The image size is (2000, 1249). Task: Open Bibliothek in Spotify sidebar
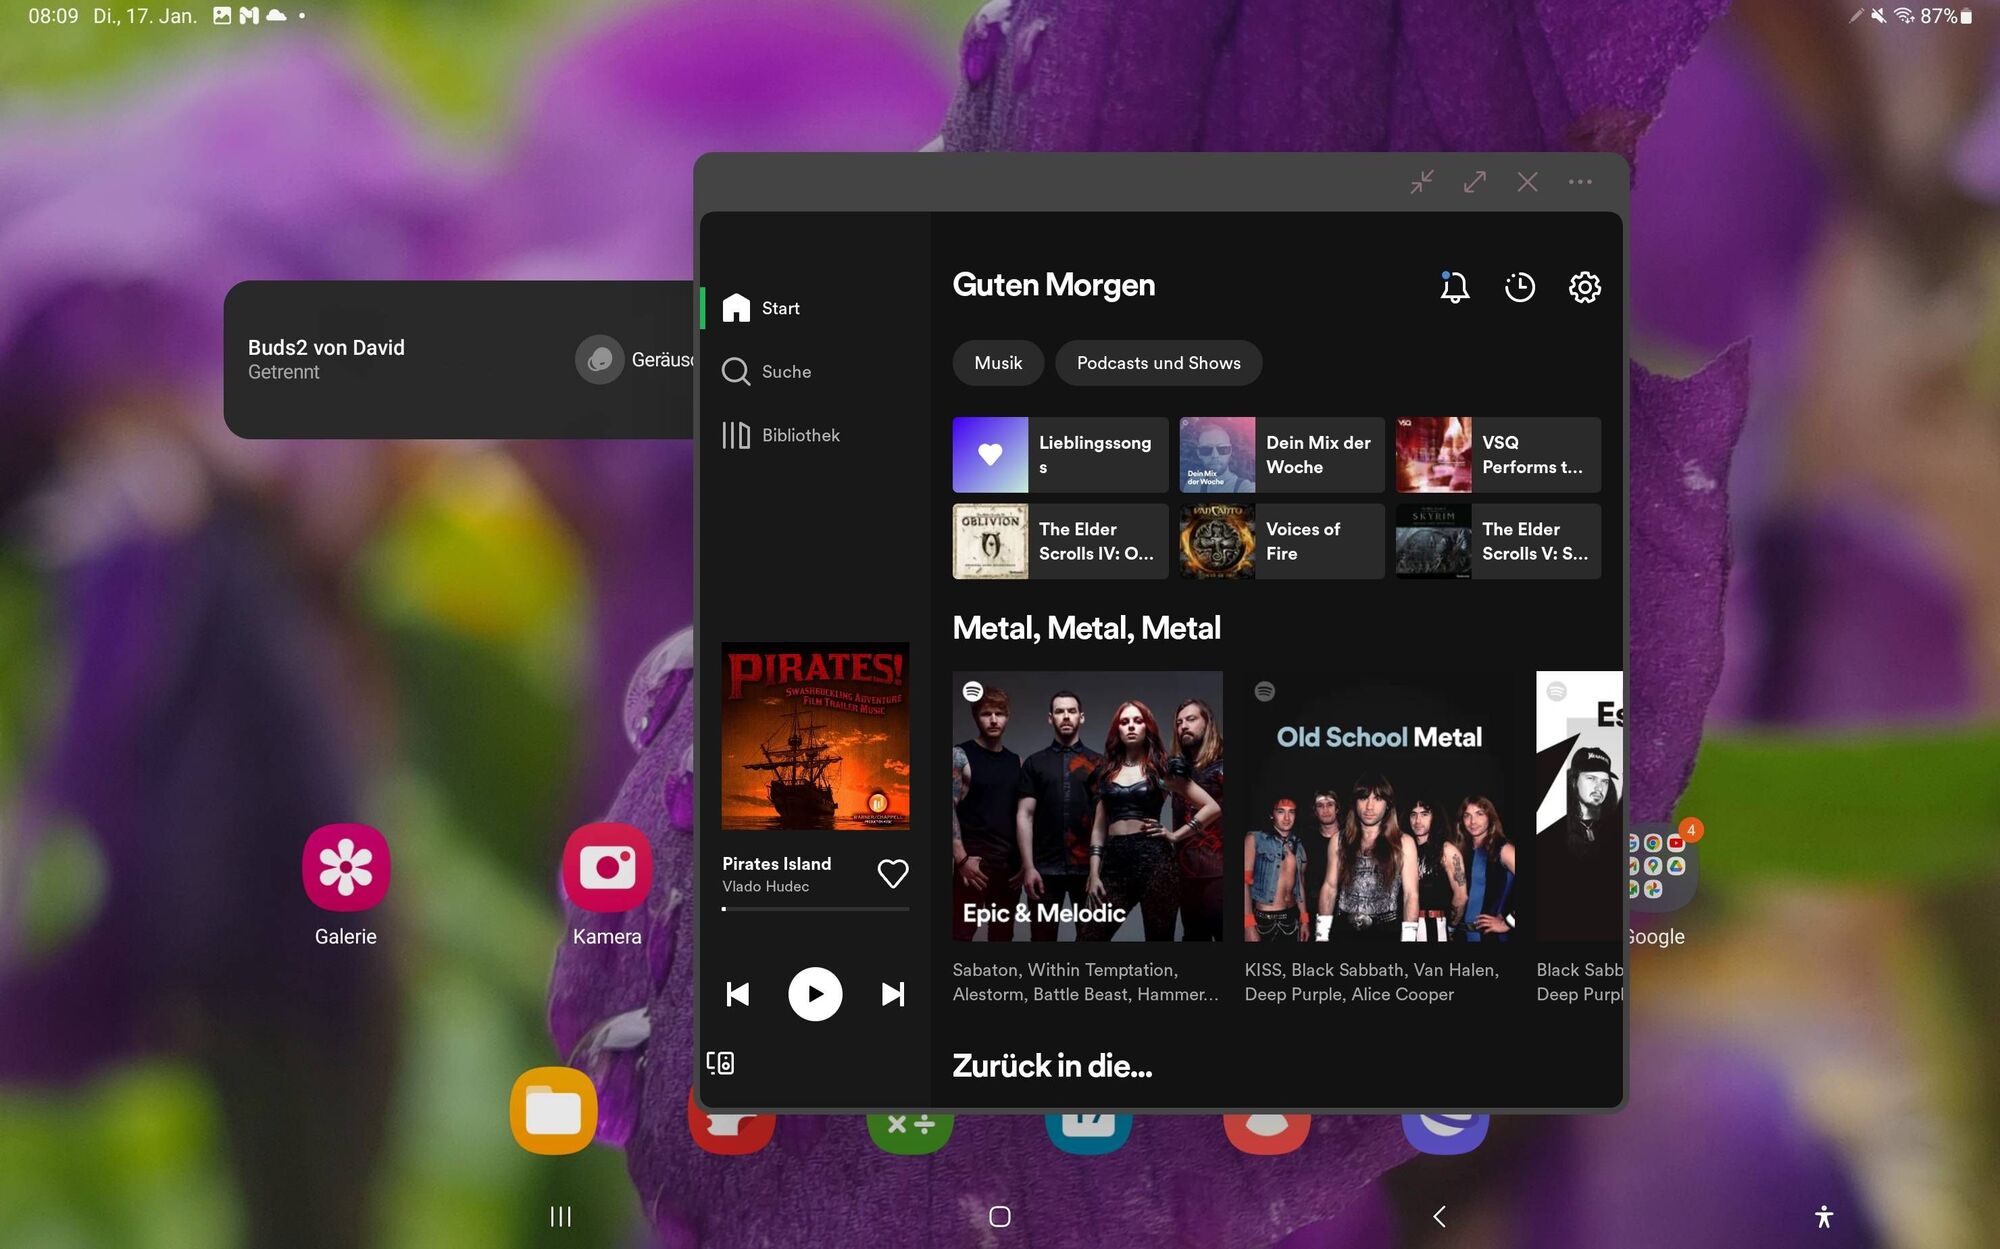click(x=781, y=435)
